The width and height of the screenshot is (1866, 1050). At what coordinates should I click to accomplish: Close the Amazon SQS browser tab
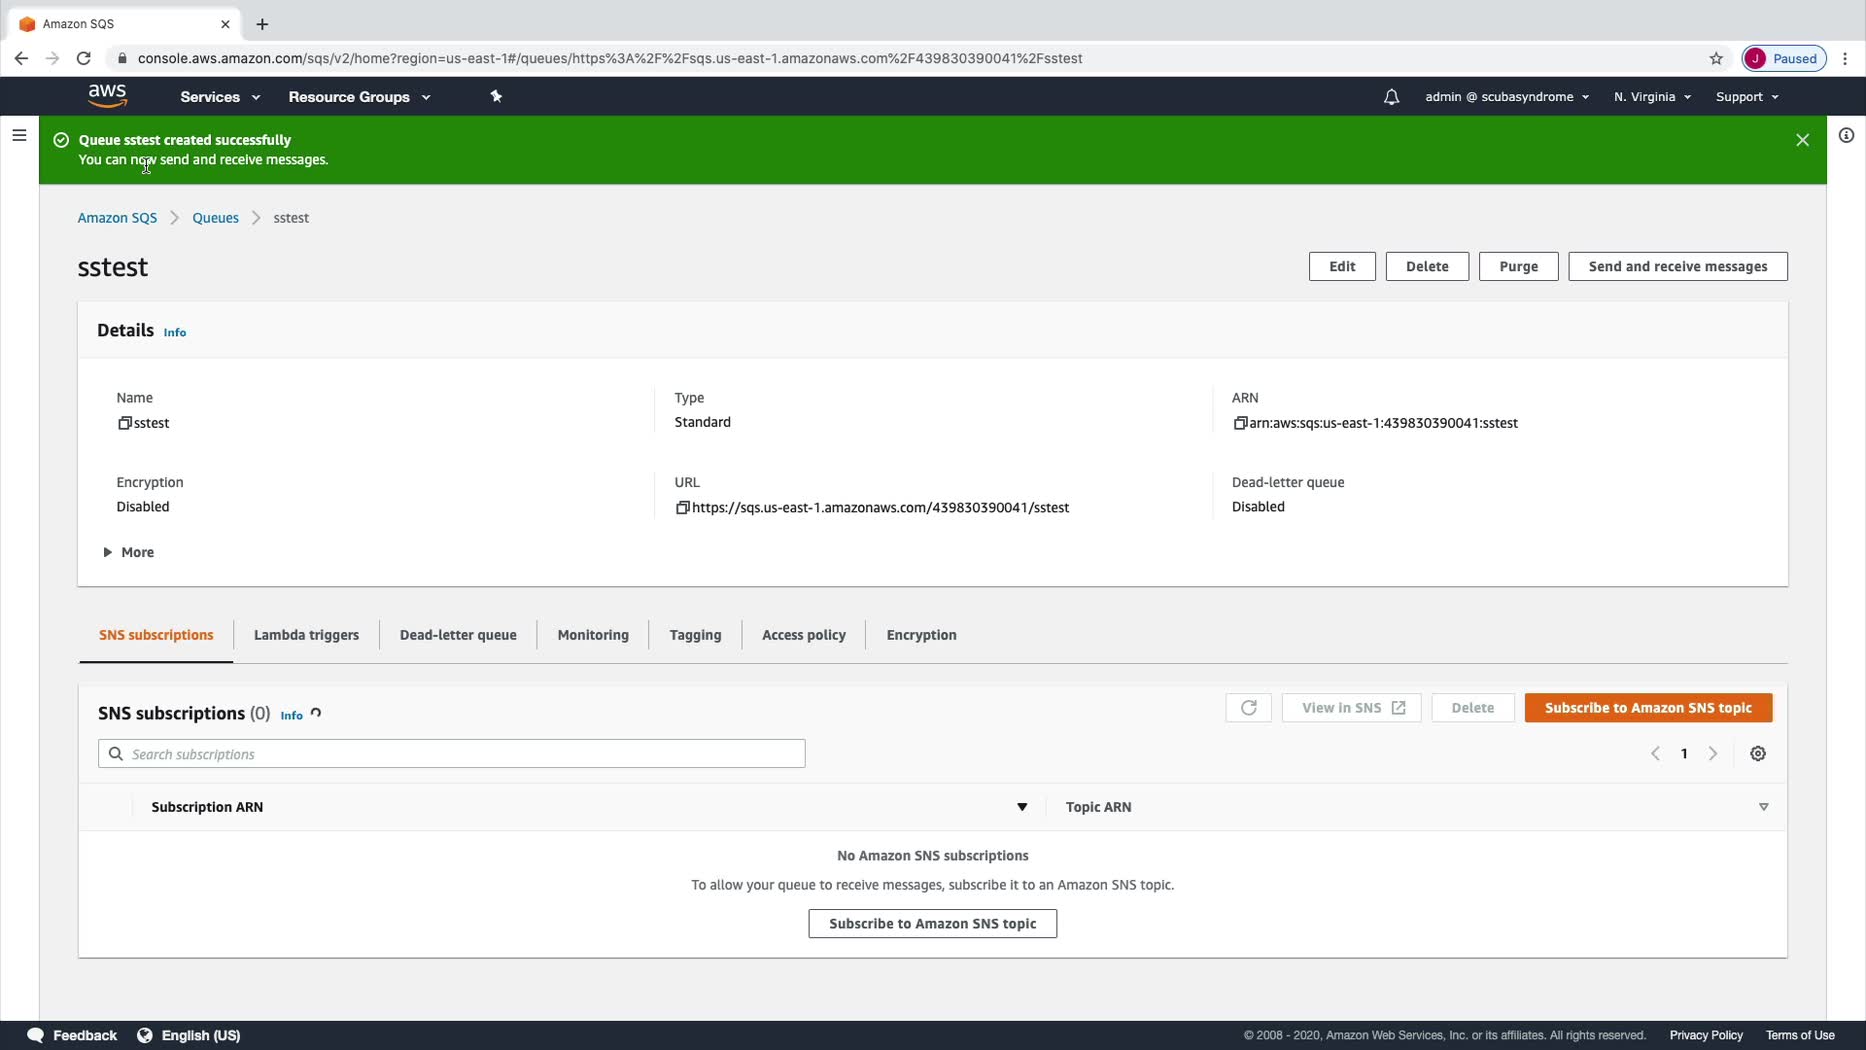tap(225, 24)
